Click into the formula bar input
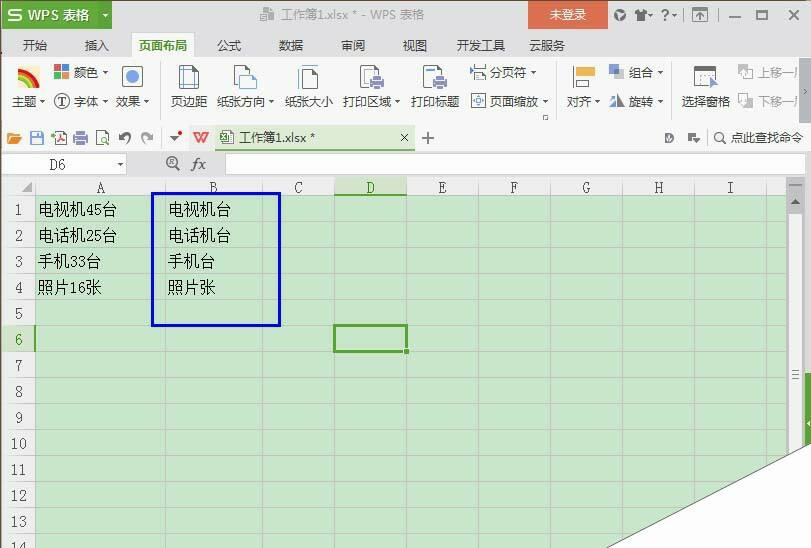The image size is (811, 548). [x=515, y=164]
